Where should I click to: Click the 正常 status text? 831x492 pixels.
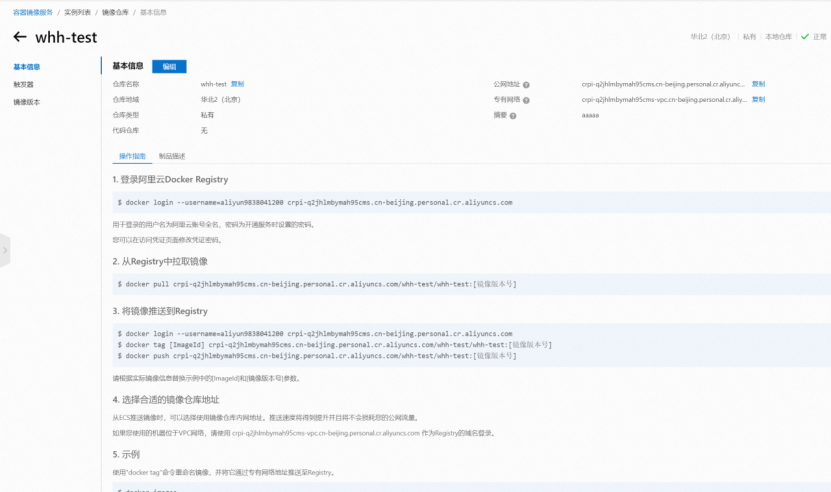(819, 37)
